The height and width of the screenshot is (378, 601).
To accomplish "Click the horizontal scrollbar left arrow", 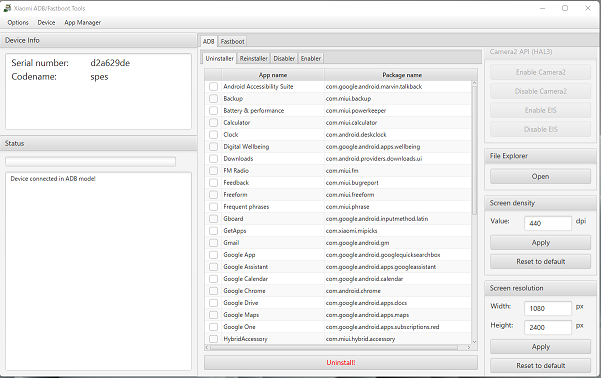I will point(207,347).
